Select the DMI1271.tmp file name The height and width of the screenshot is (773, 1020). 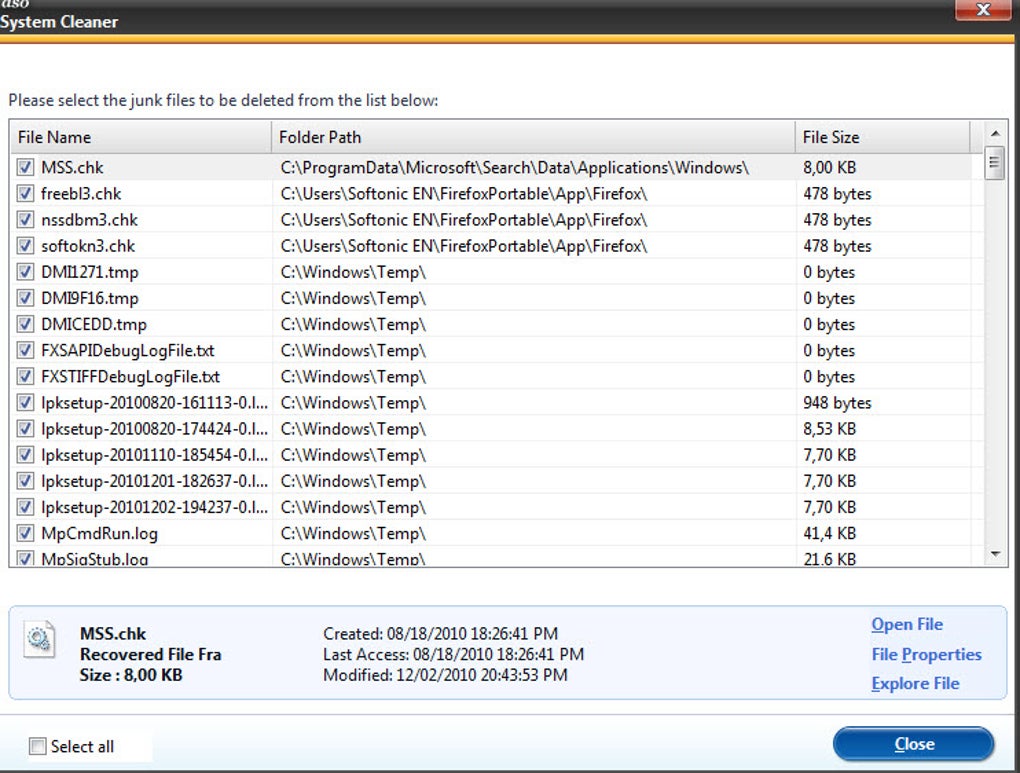(90, 272)
